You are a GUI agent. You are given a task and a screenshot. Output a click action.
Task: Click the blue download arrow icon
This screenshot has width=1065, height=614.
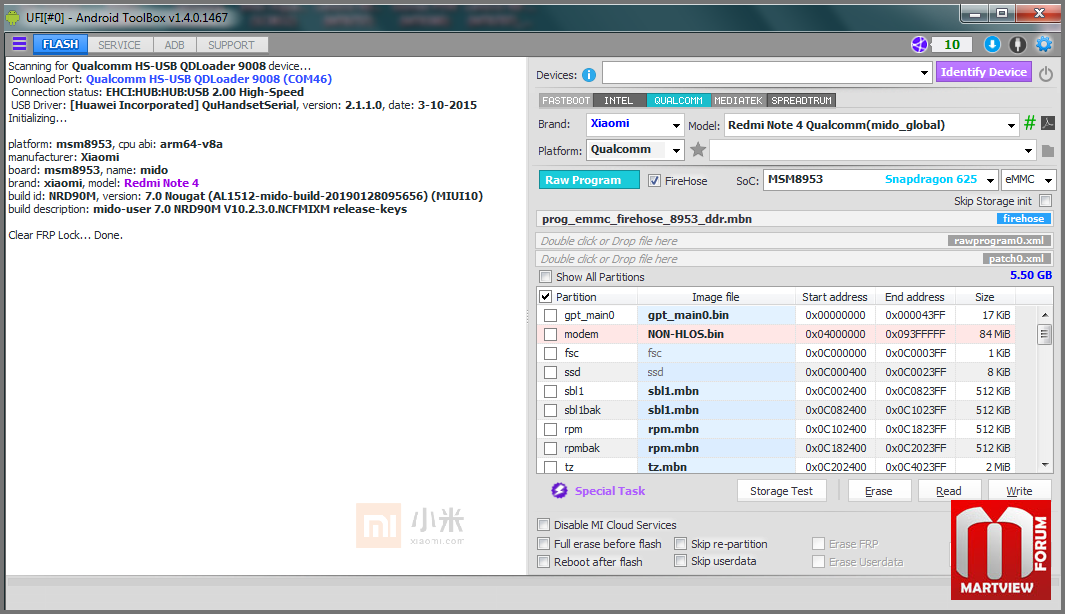click(x=992, y=45)
